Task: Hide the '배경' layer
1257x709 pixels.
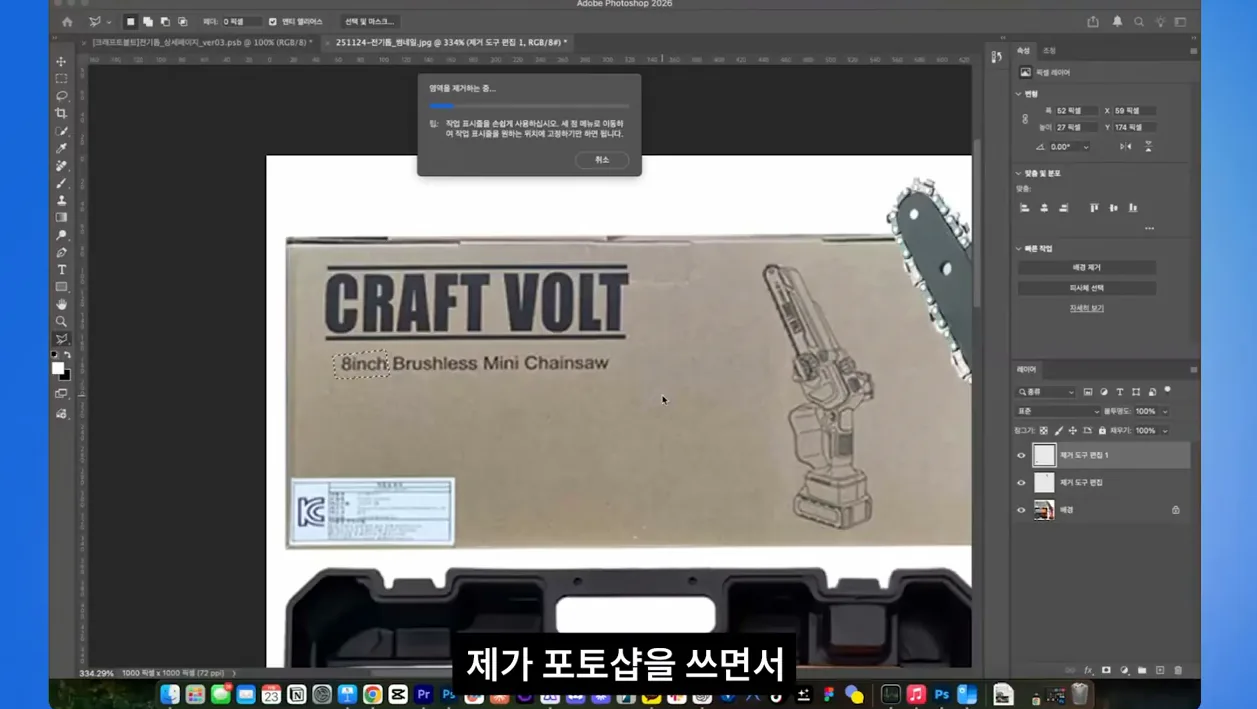Action: point(1021,510)
